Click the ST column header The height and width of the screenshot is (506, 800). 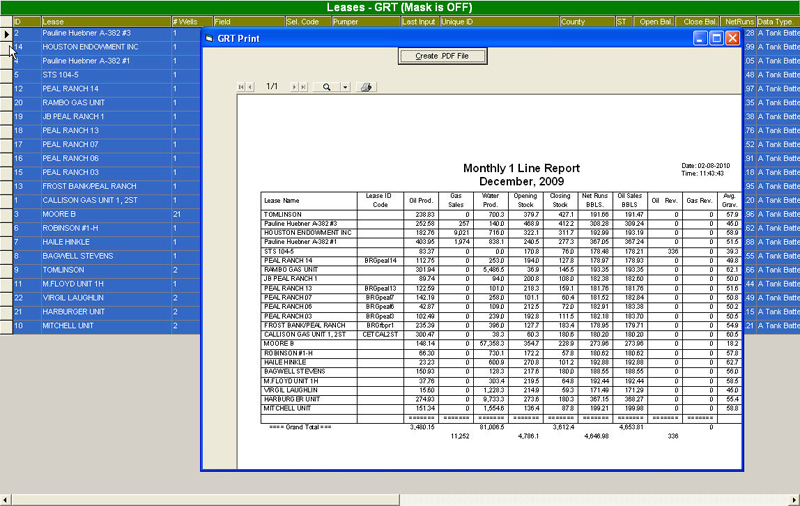624,21
